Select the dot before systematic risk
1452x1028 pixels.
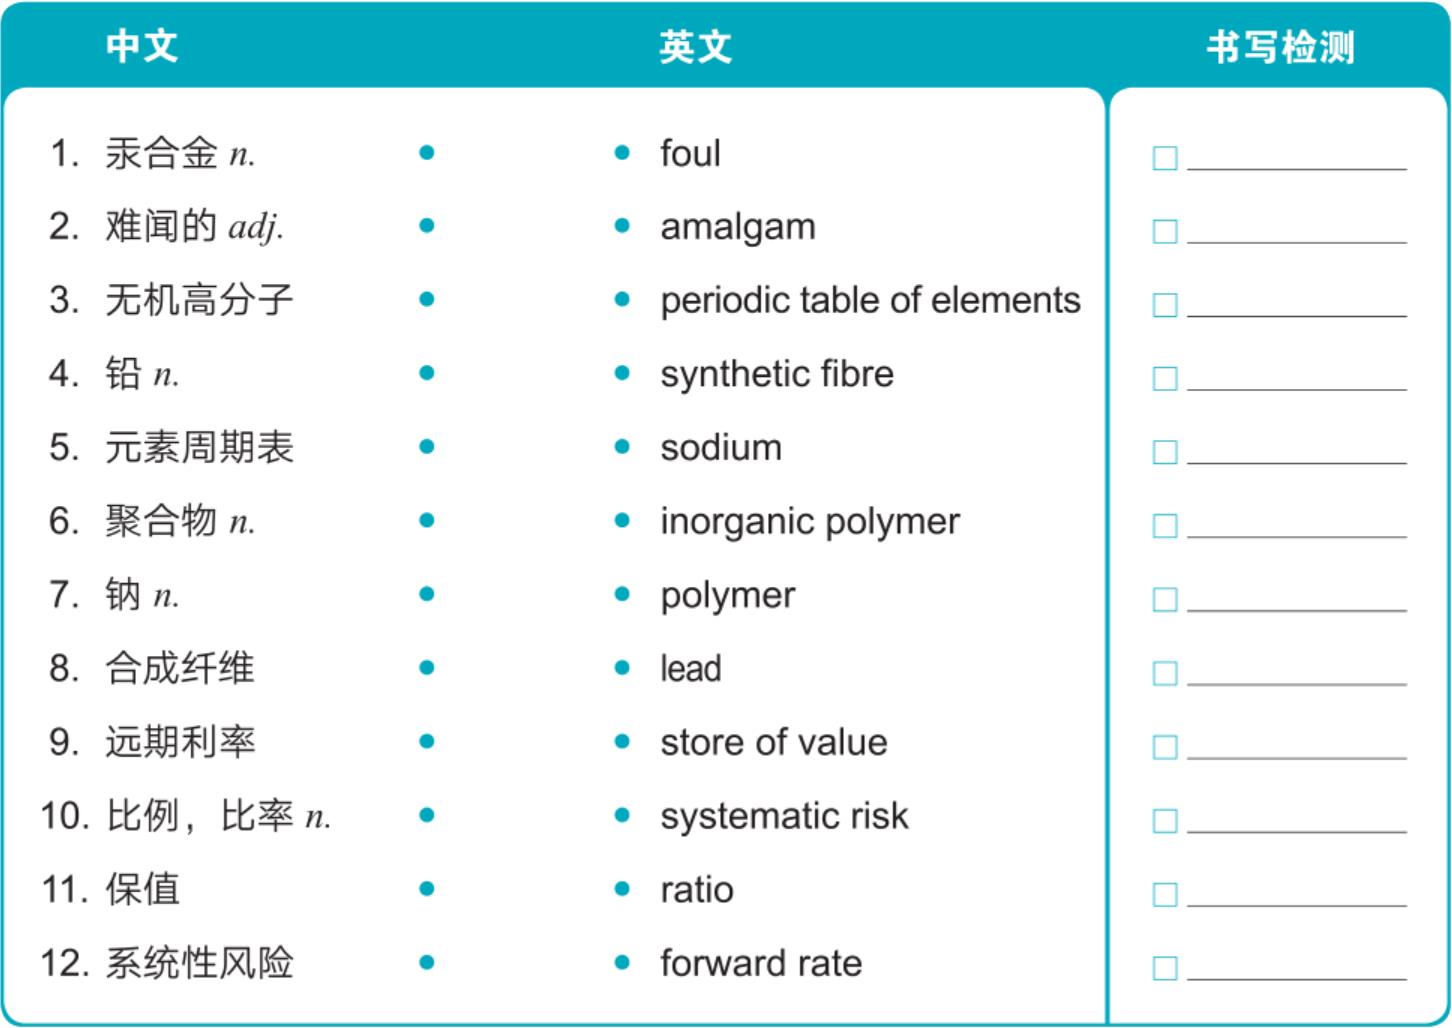[622, 816]
